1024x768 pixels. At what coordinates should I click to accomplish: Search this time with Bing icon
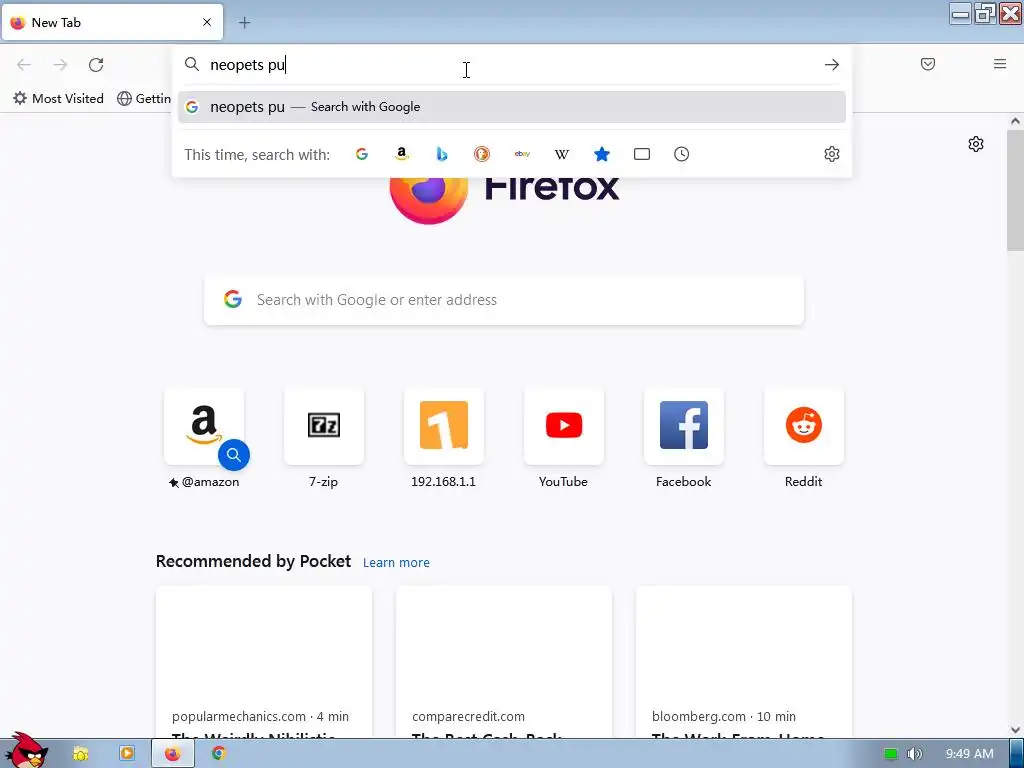441,154
